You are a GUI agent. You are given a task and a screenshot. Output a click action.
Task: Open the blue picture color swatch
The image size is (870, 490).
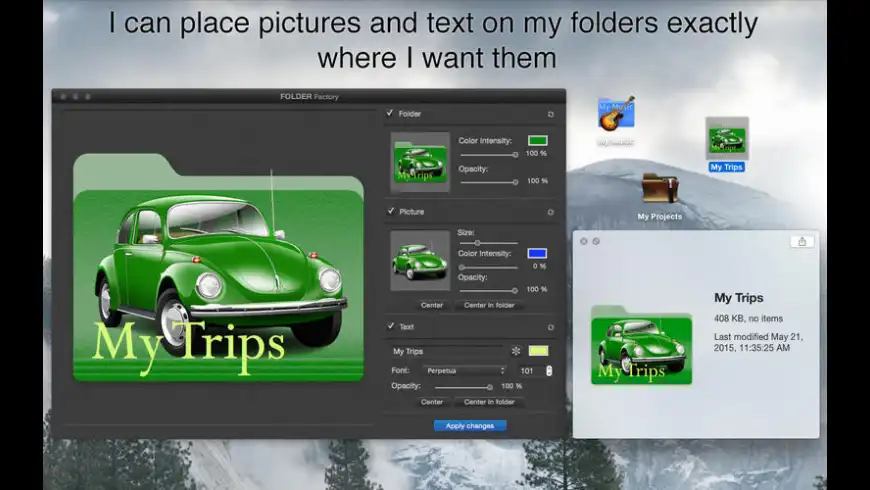click(x=537, y=254)
